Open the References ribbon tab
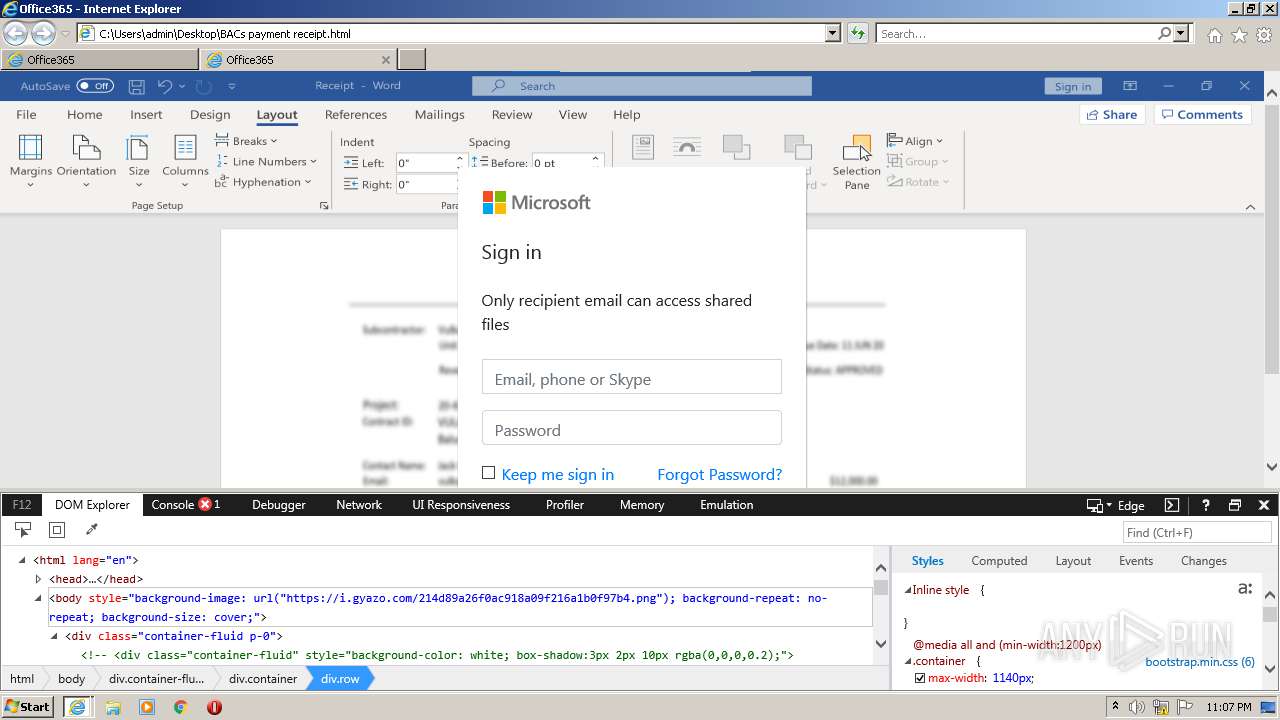1280x720 pixels. 356,114
